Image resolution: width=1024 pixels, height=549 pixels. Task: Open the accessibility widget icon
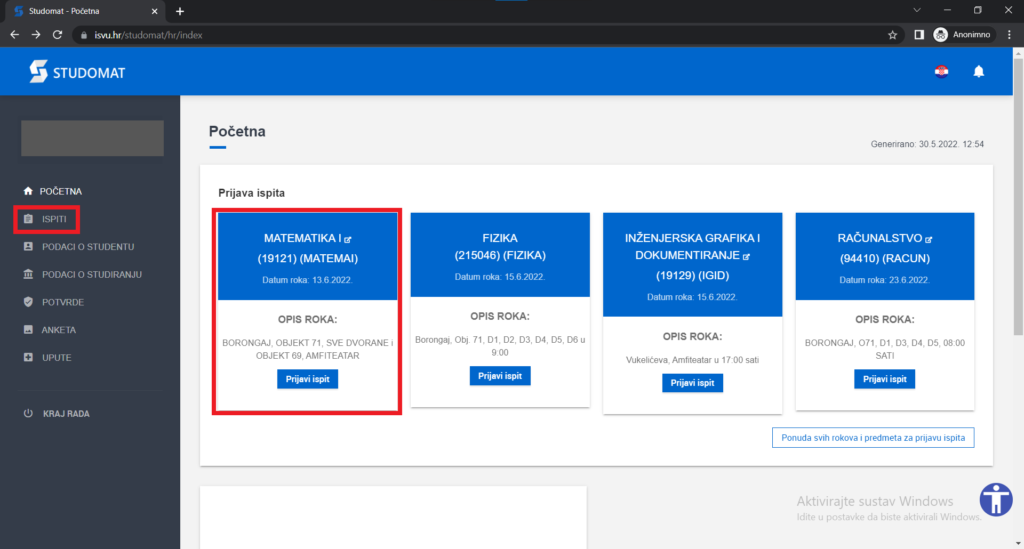point(996,499)
